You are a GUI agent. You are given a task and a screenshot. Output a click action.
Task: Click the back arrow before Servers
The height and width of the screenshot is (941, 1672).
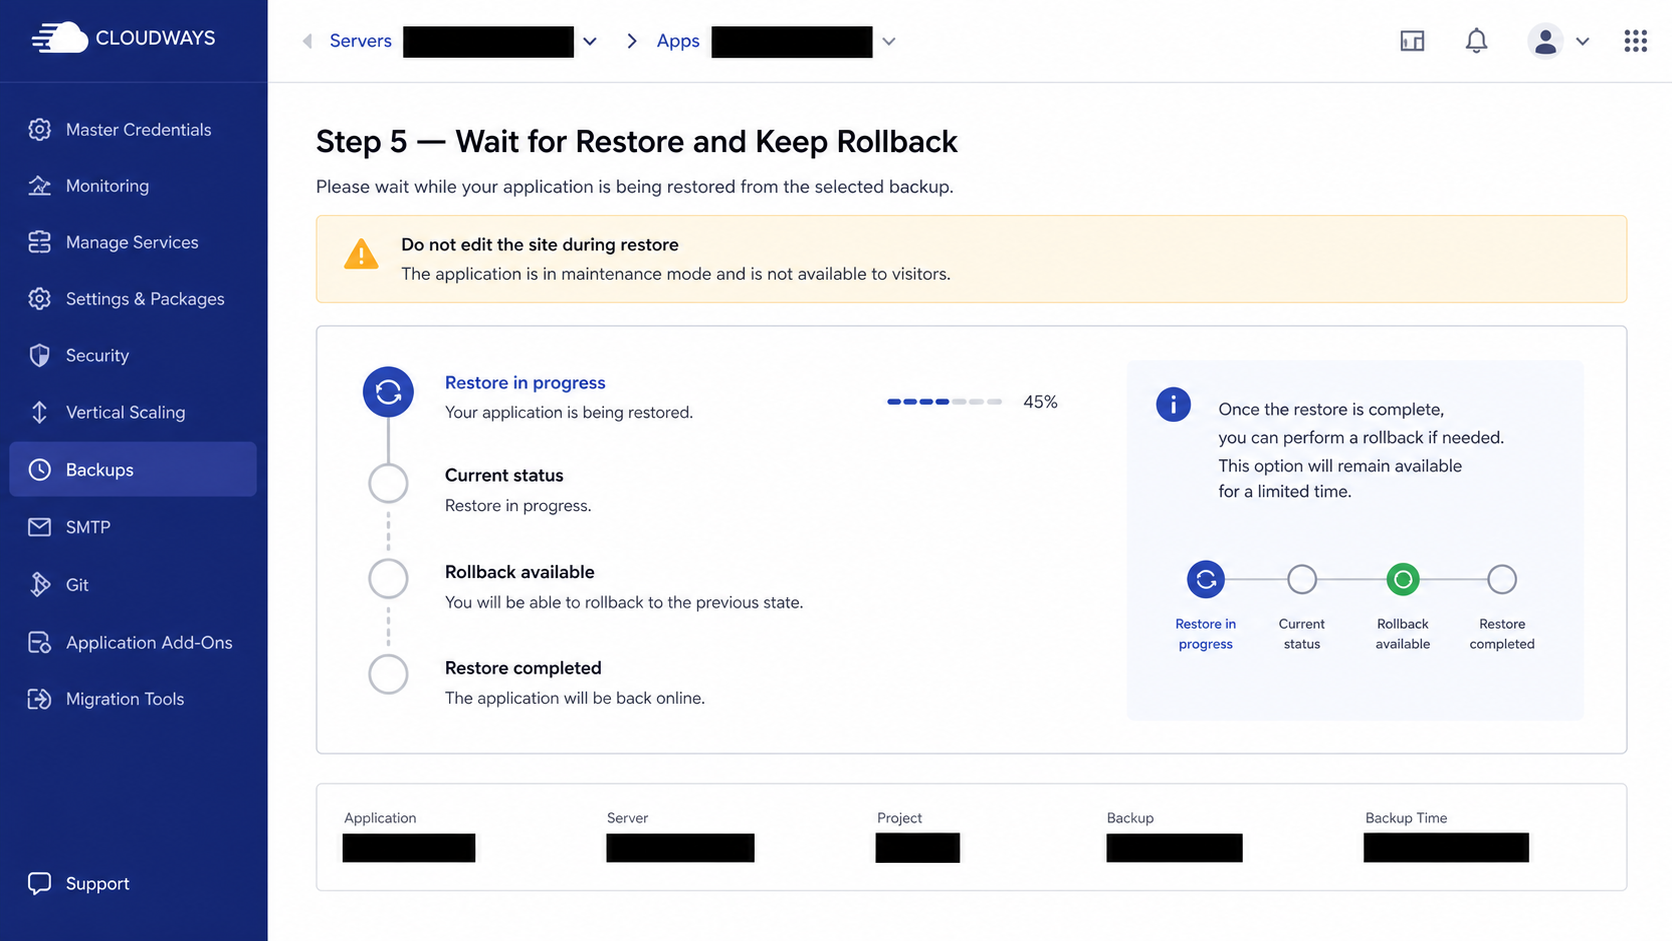coord(307,41)
